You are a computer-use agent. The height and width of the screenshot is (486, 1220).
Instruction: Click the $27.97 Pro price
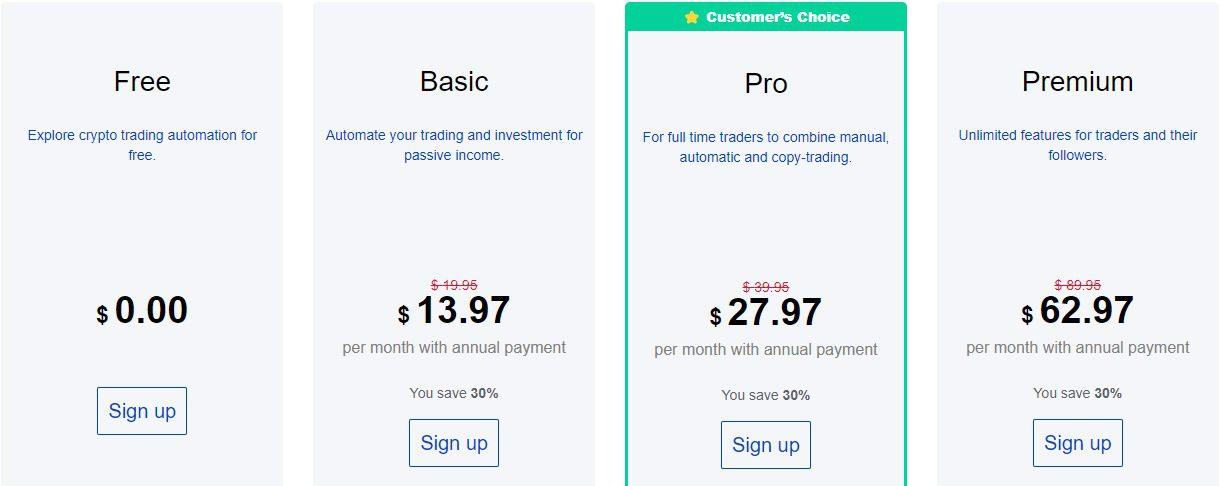coord(766,313)
